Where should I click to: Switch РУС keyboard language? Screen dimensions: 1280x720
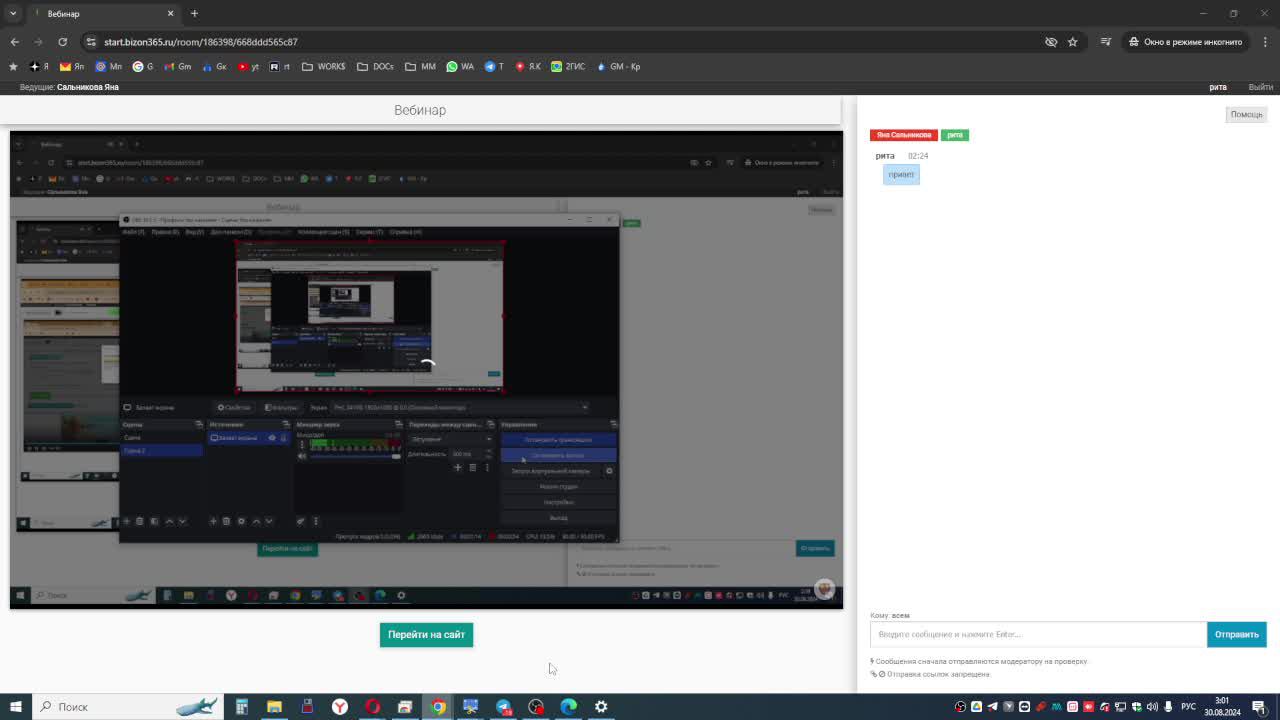(1189, 707)
